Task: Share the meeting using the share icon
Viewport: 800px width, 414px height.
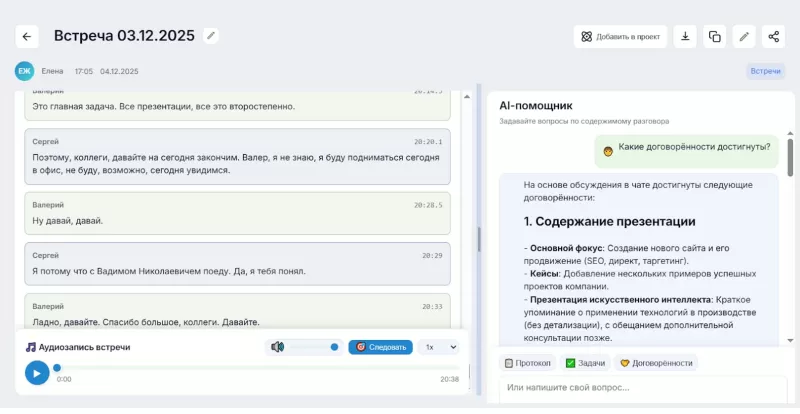Action: (x=773, y=37)
